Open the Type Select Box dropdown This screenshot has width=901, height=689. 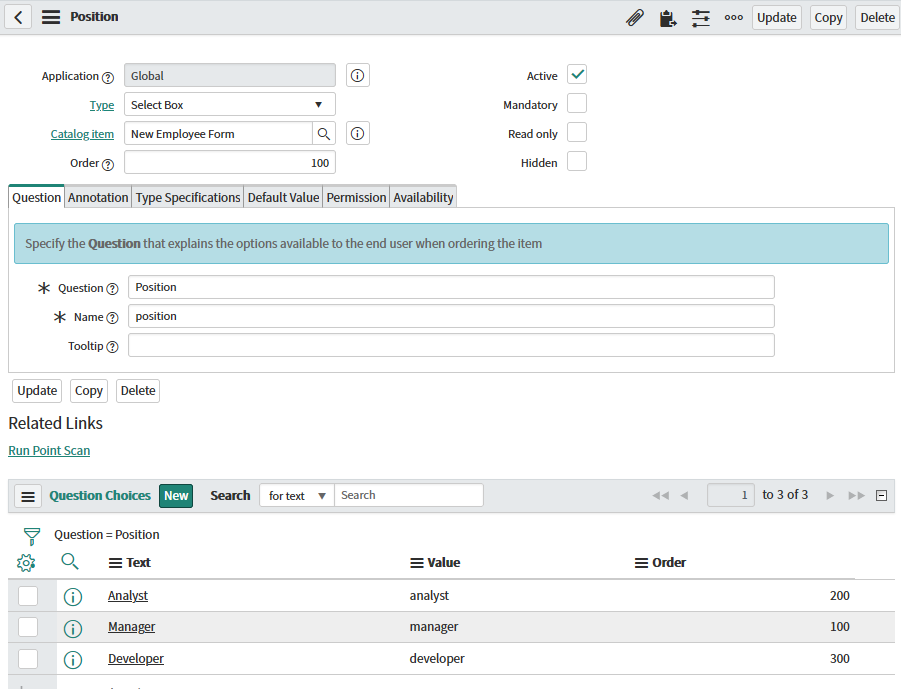230,105
